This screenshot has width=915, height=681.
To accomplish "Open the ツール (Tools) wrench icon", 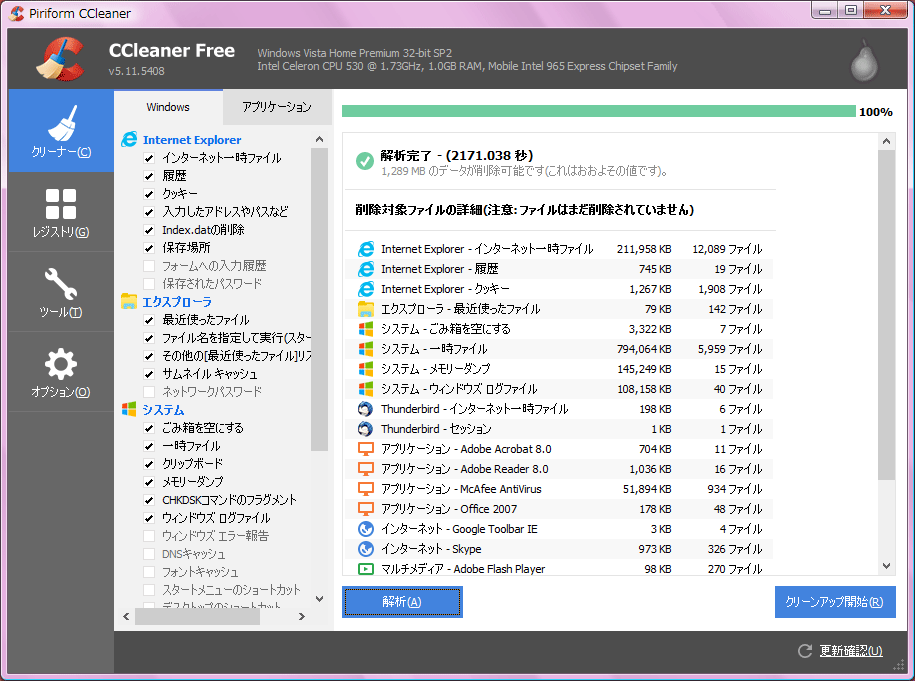I will (61, 284).
